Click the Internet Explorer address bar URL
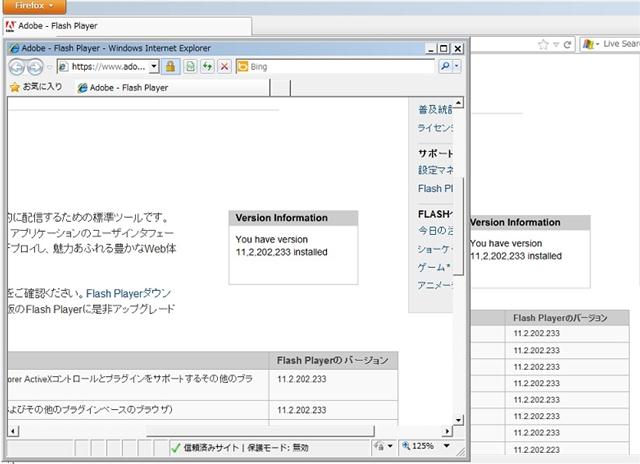This screenshot has height=464, width=640. click(108, 67)
